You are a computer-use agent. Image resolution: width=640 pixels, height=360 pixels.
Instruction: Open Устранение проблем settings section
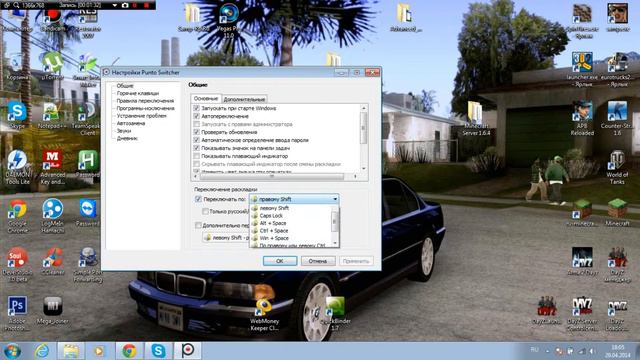tap(141, 116)
